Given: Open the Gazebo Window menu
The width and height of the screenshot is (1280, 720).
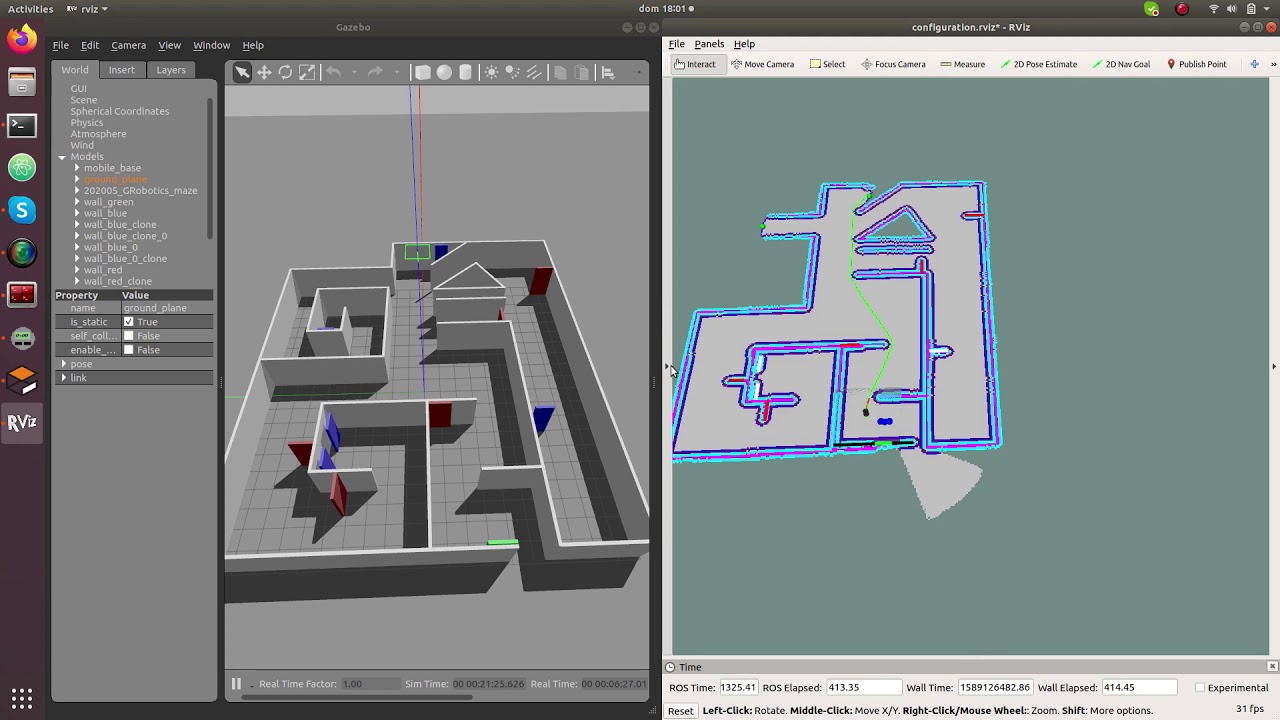Looking at the screenshot, I should pos(211,45).
